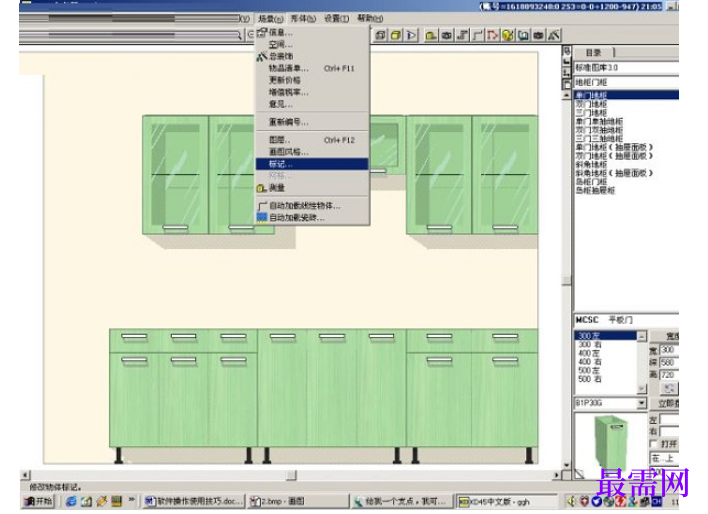Click the wireframe view toolbar icon

point(381,35)
